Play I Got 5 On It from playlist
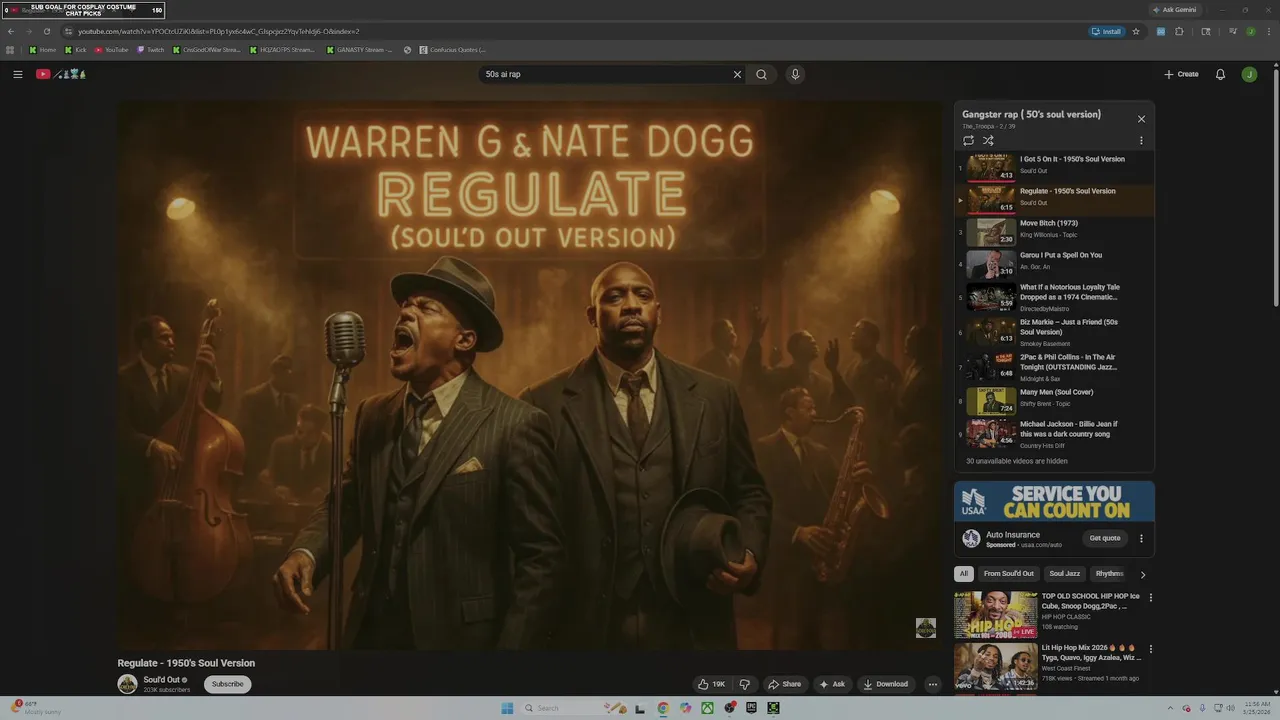1280x720 pixels. click(1055, 167)
